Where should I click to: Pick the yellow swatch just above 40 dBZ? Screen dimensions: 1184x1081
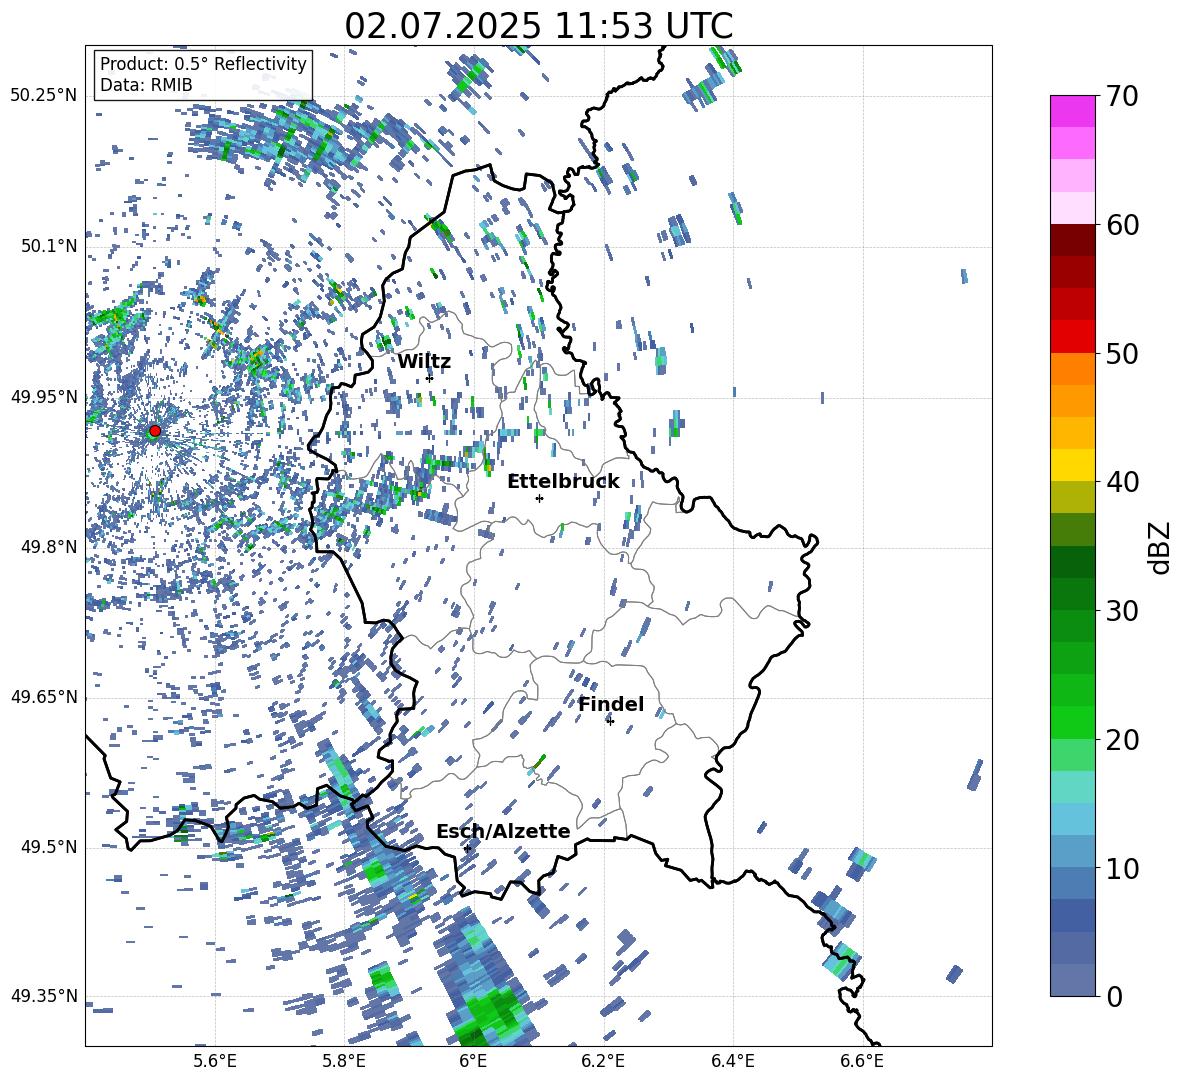coord(1072,465)
